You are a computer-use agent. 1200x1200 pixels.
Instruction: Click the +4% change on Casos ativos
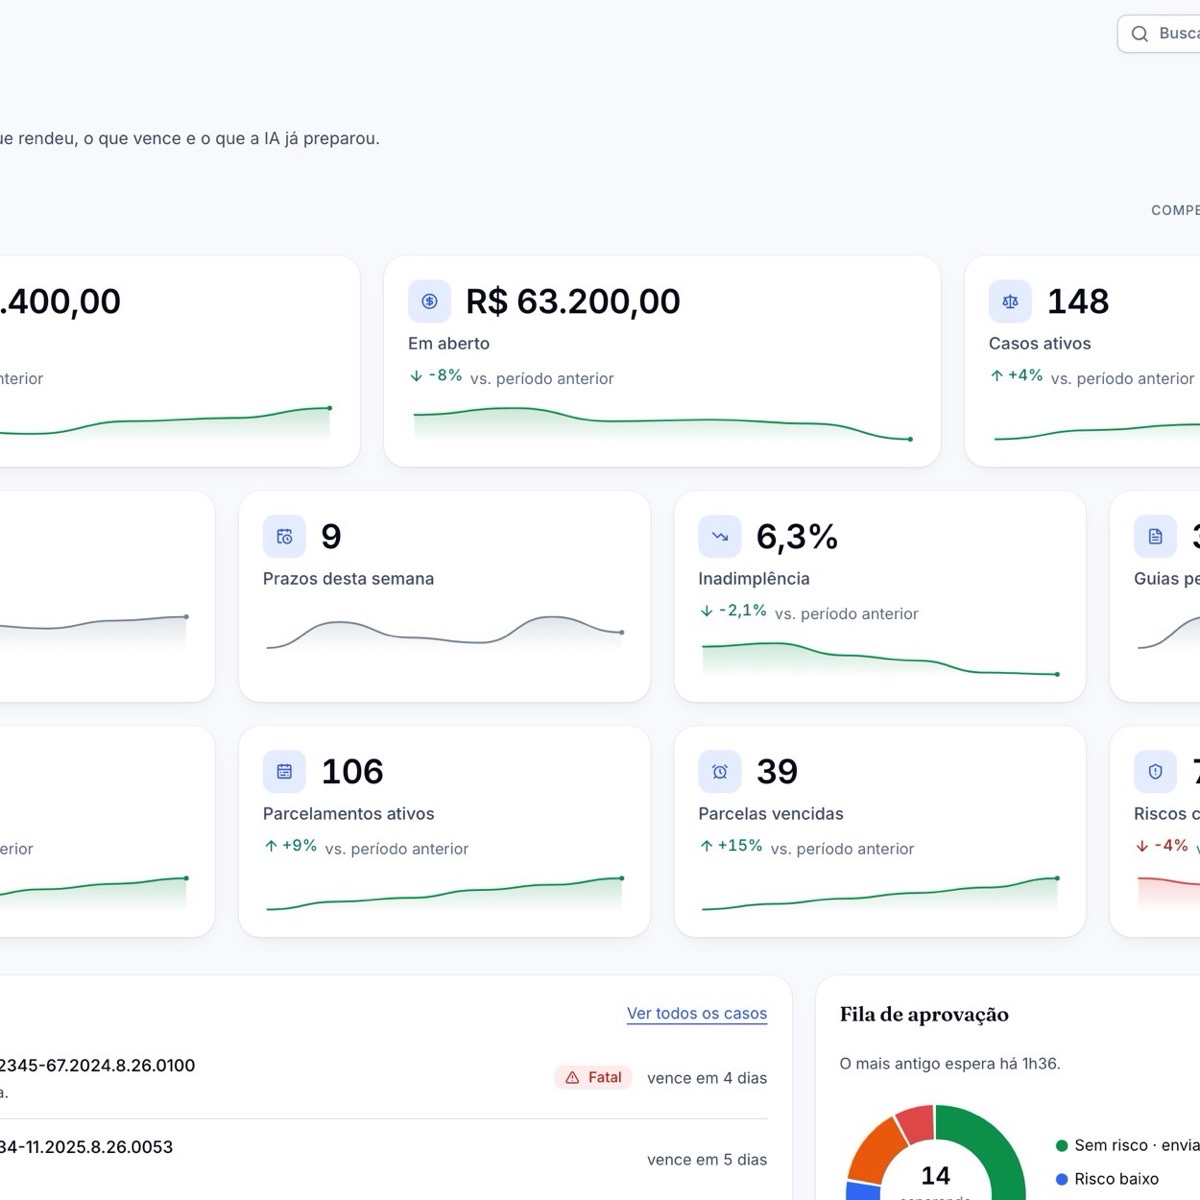click(x=1017, y=376)
